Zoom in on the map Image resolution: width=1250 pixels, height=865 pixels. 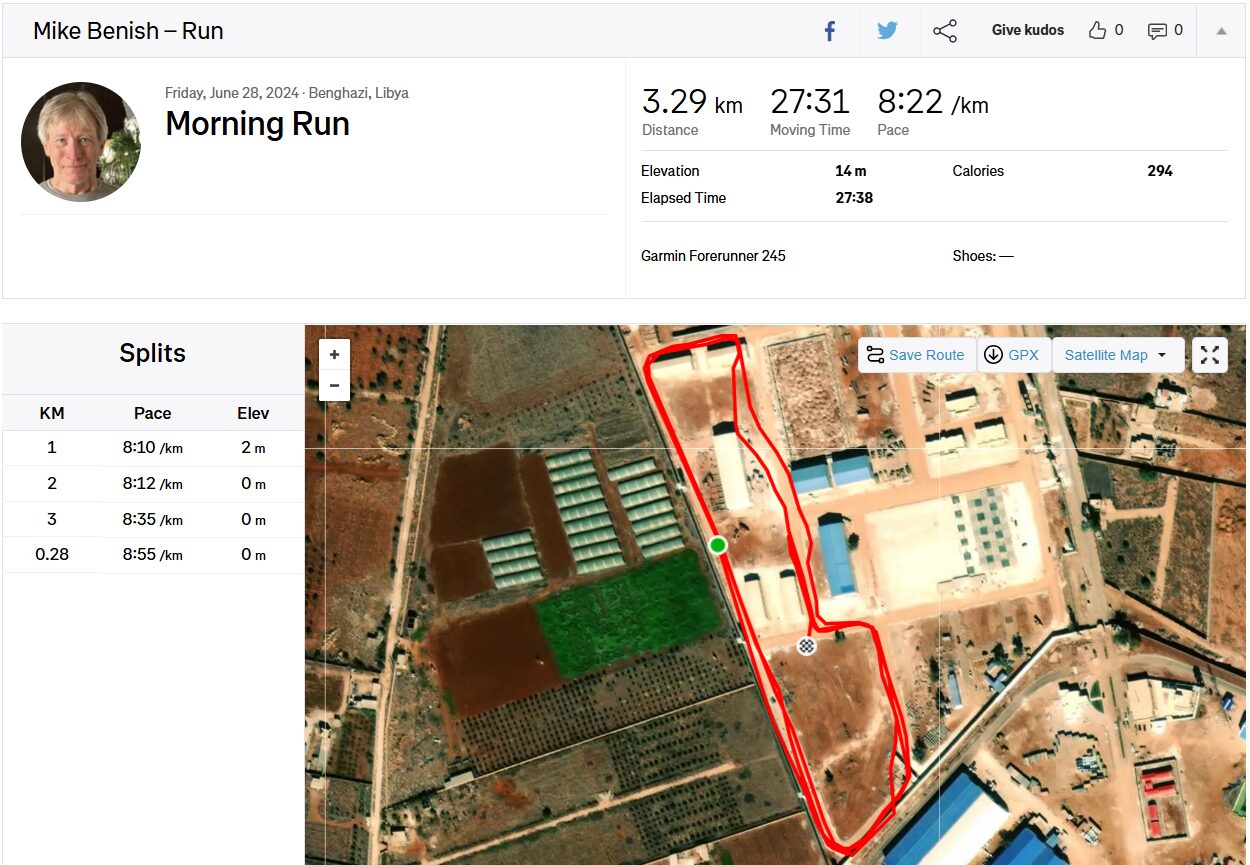click(x=334, y=355)
